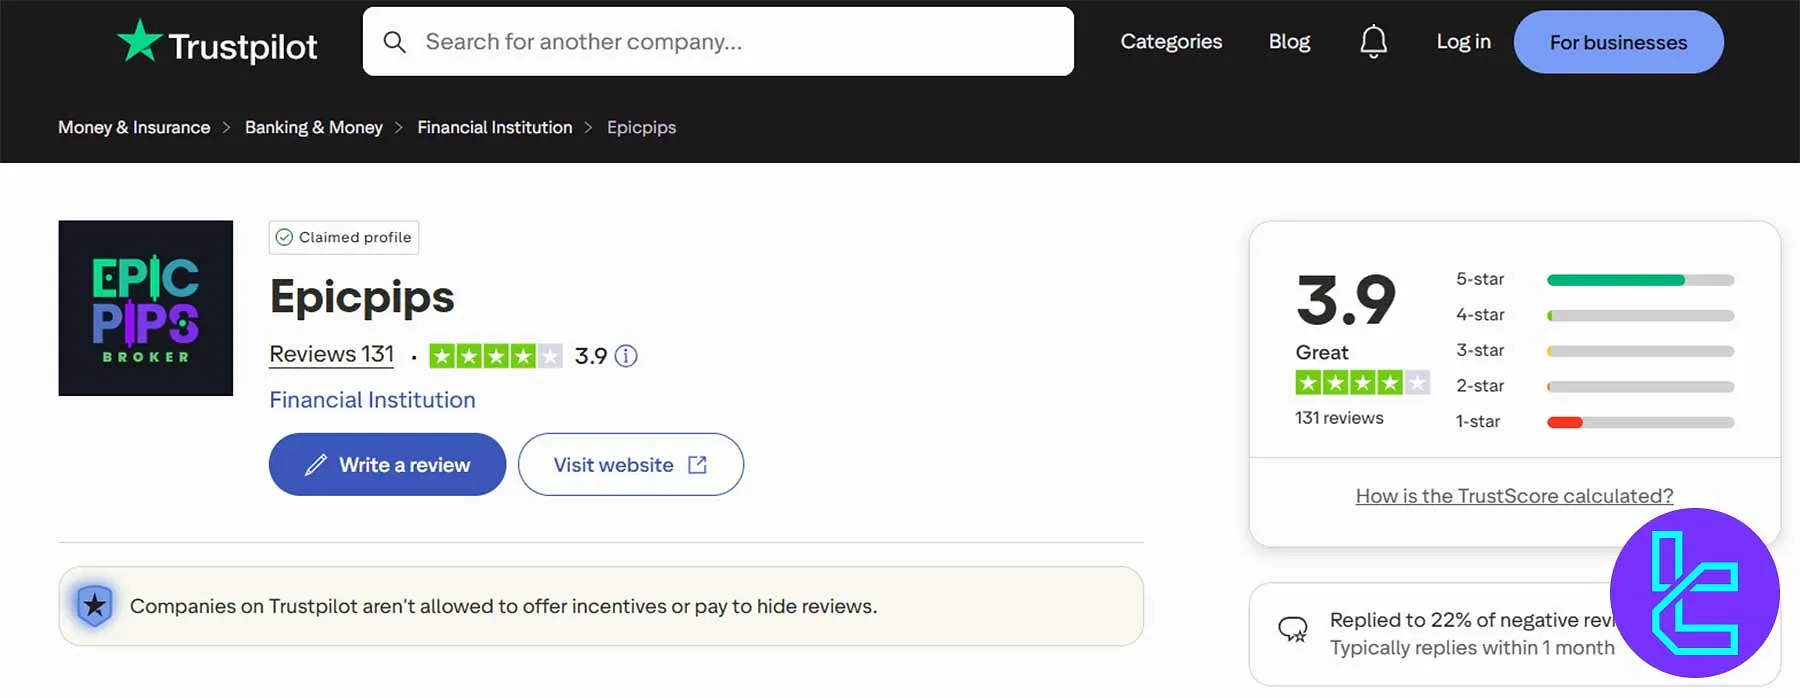Click the TrustScore info icon
1800x698 pixels.
[626, 356]
